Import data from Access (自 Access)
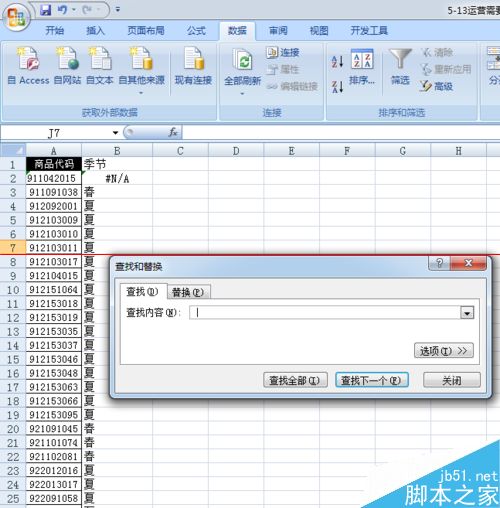Image resolution: width=500 pixels, height=508 pixels. pos(28,67)
